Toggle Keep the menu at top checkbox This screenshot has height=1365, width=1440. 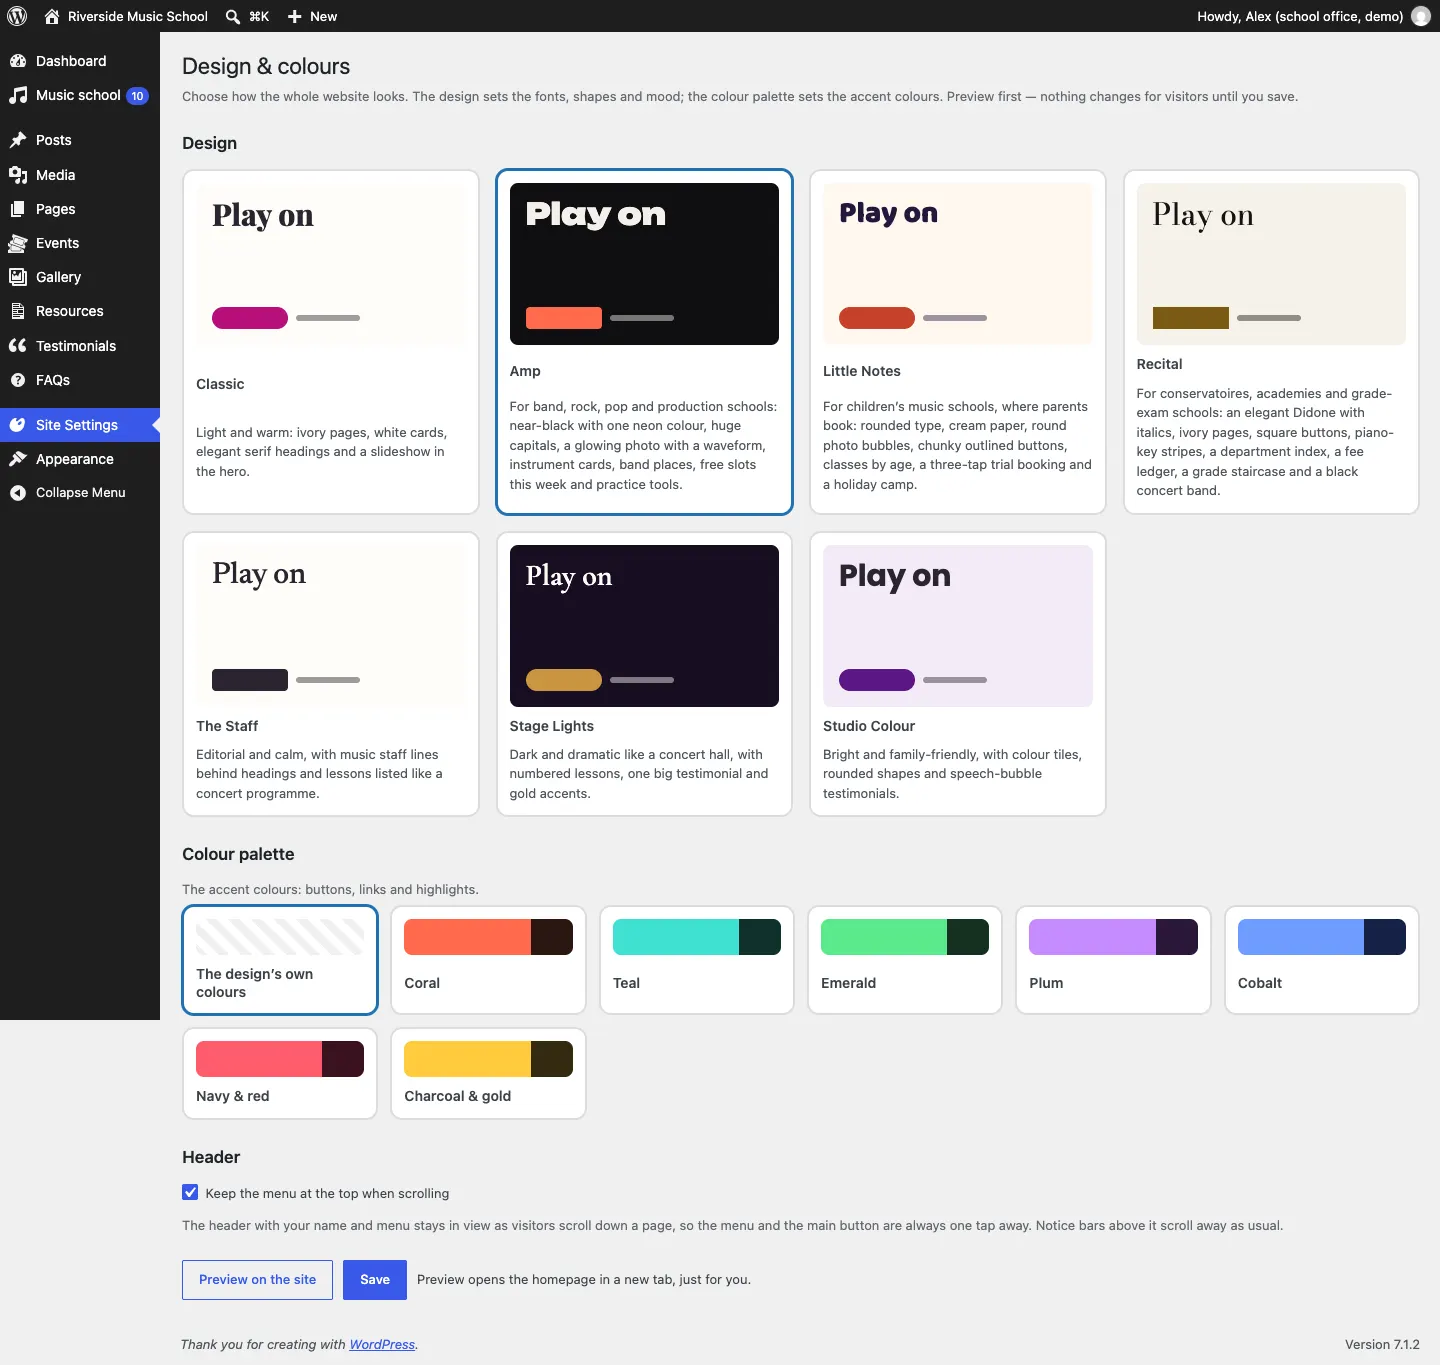(190, 1192)
